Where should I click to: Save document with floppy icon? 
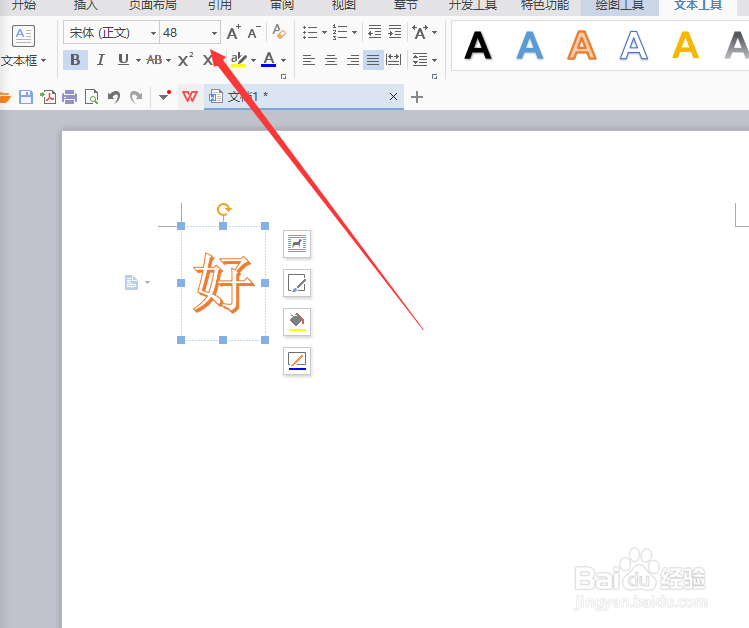26,97
